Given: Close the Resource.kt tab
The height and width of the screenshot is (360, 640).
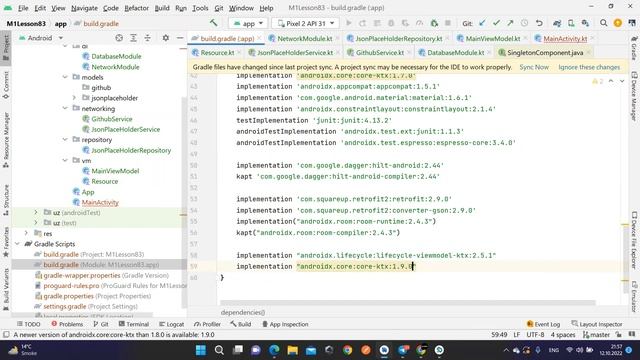Looking at the screenshot, I should click(x=239, y=53).
